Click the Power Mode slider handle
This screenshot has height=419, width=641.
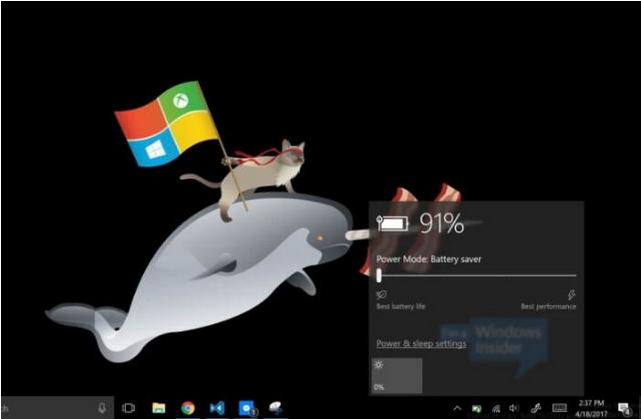coord(379,274)
